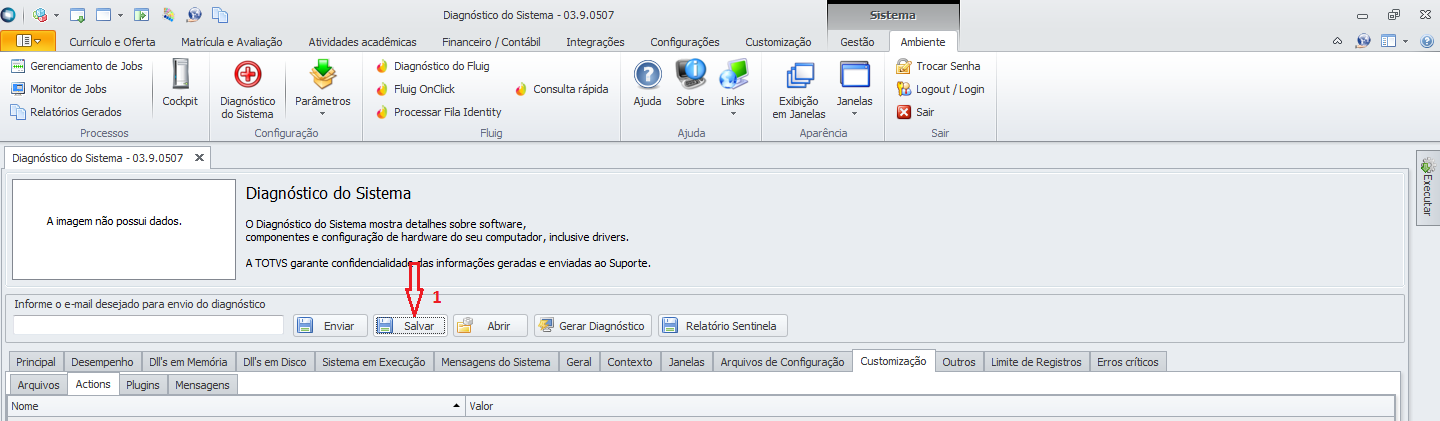Open the Customização ribbon tab

[x=778, y=42]
